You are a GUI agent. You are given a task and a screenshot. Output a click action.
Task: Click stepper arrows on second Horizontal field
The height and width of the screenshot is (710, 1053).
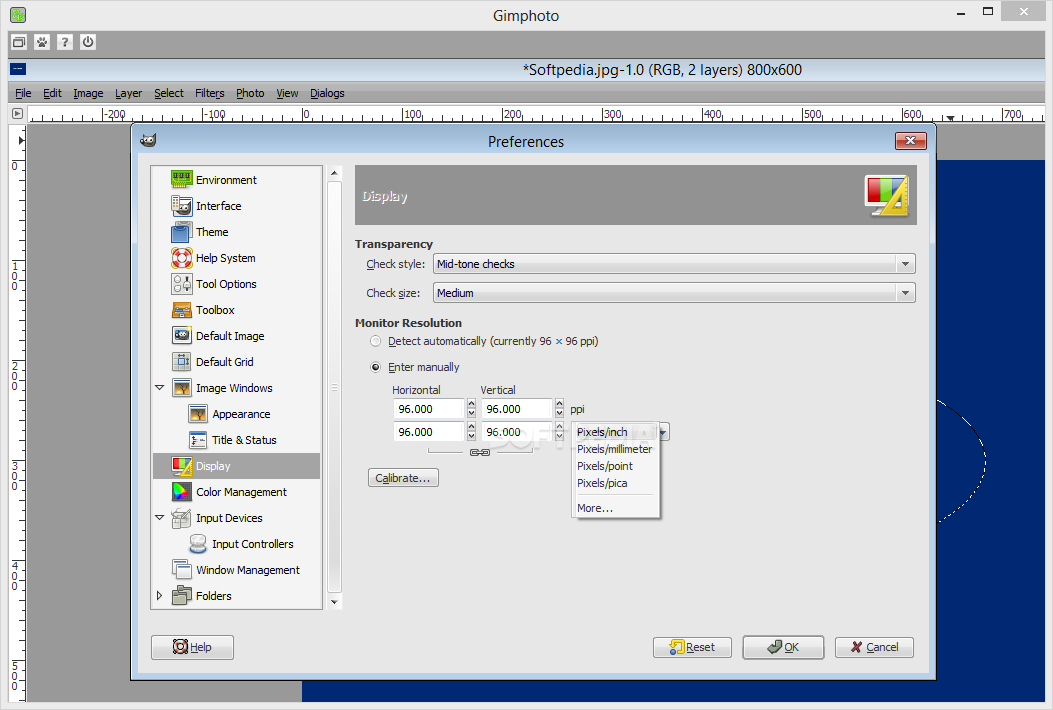point(471,431)
